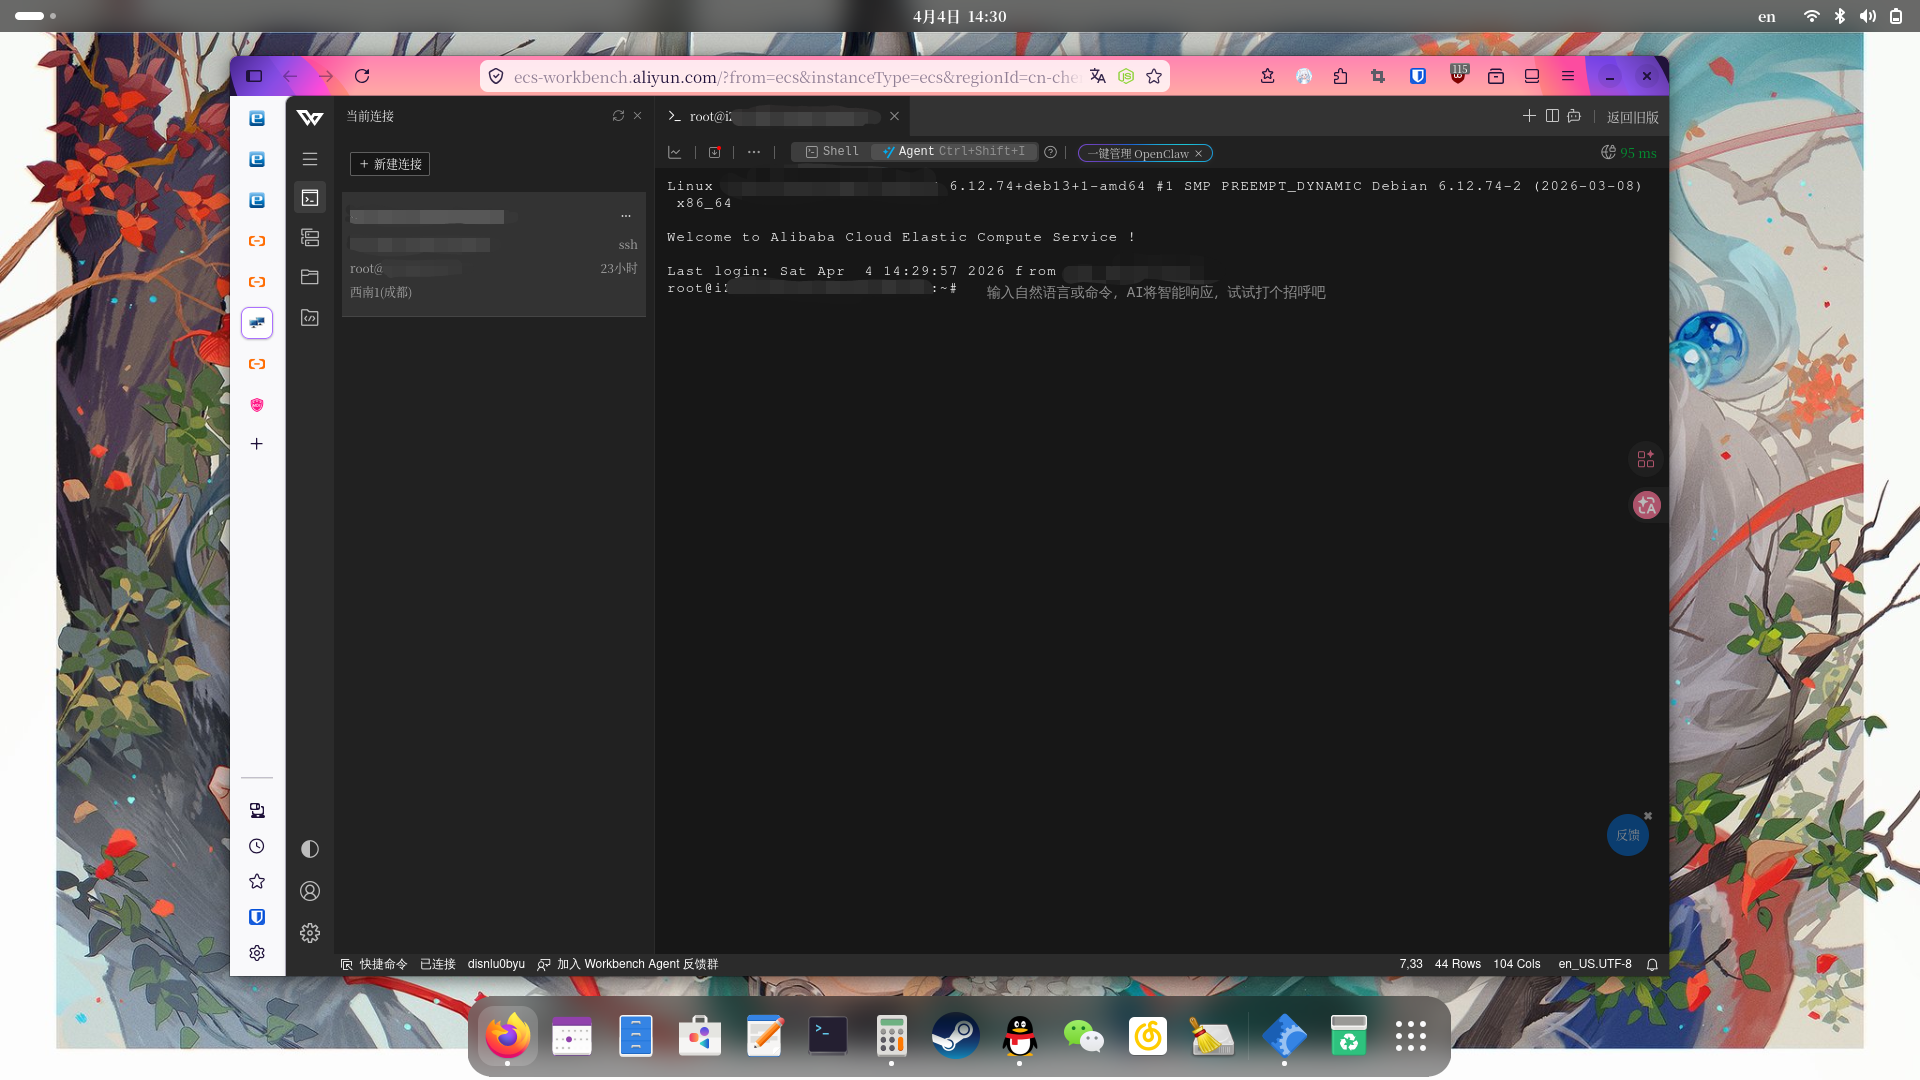The width and height of the screenshot is (1920, 1080).
Task: Open the terminal connections sidebar tab
Action: (x=310, y=198)
